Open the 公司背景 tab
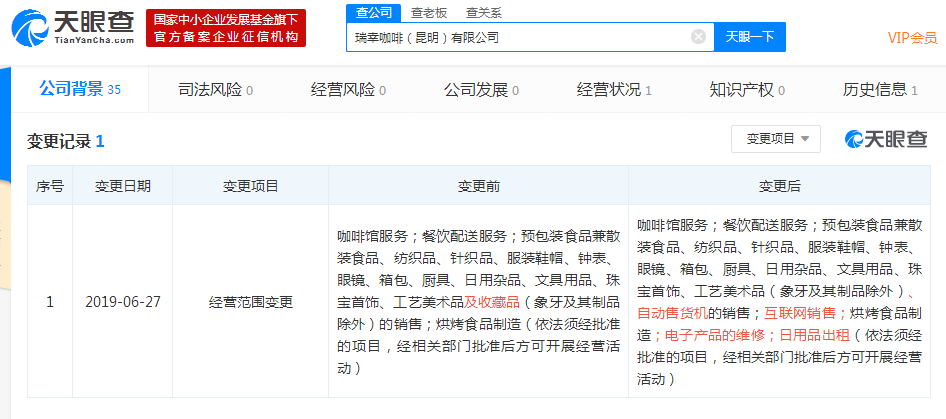This screenshot has width=946, height=419. coord(80,89)
